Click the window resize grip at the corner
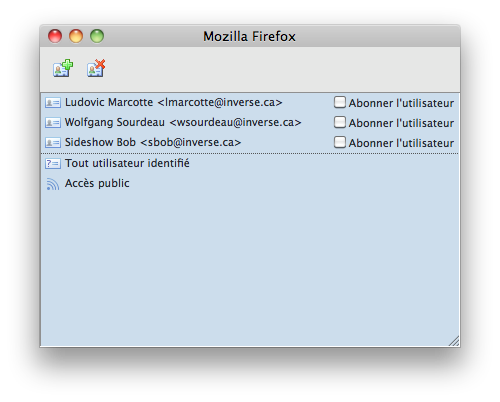This screenshot has width=500, height=402. coord(454,341)
